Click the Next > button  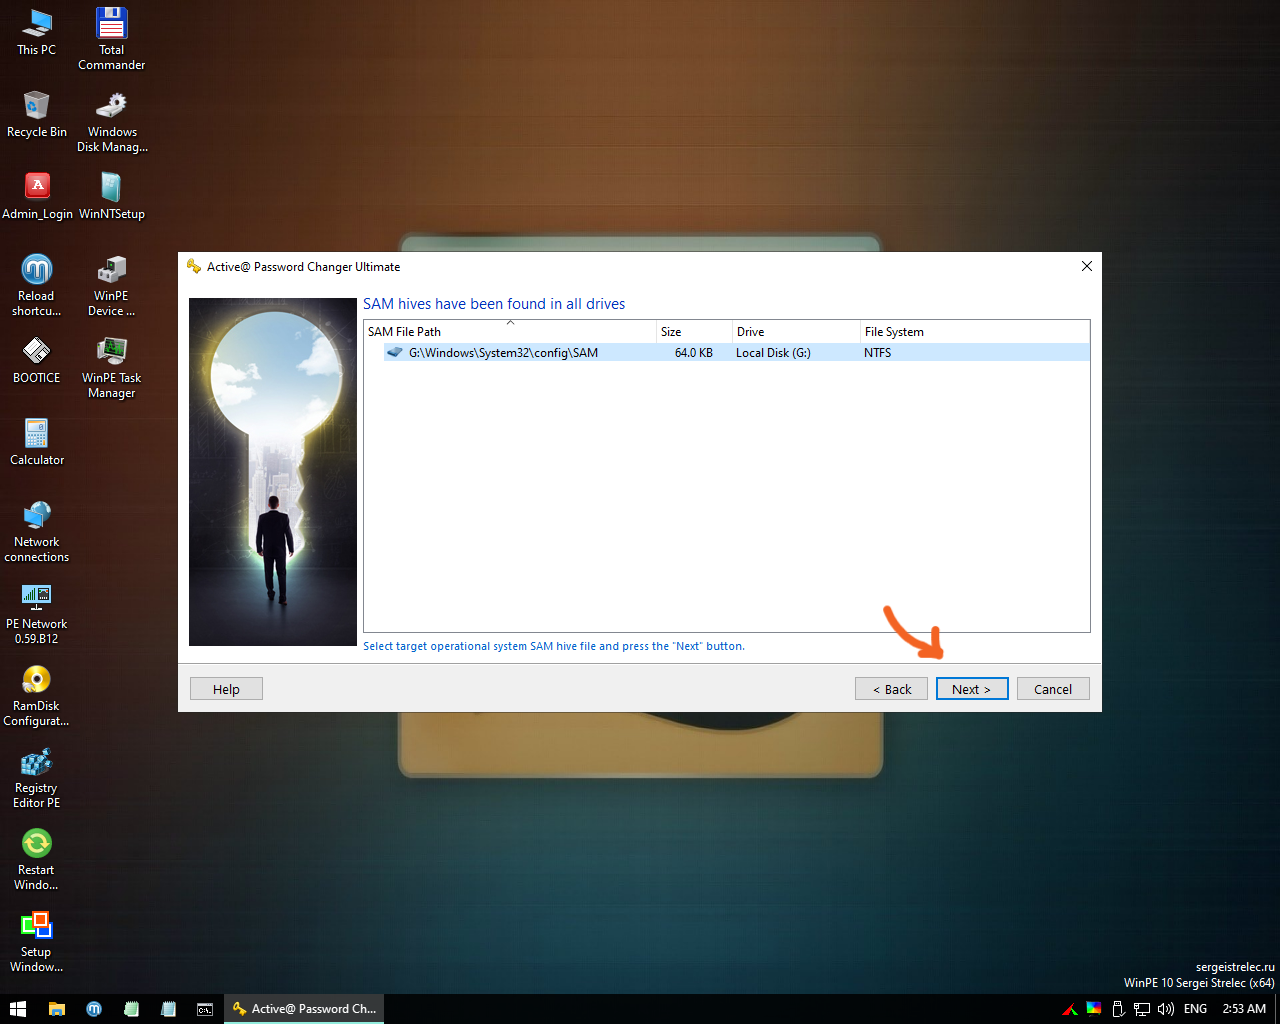tap(972, 689)
